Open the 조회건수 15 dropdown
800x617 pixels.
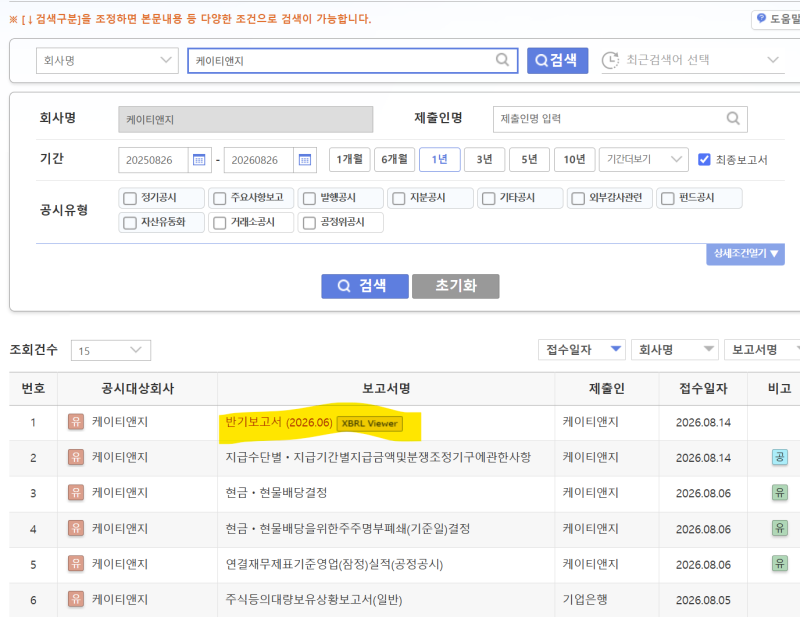[x=111, y=351]
